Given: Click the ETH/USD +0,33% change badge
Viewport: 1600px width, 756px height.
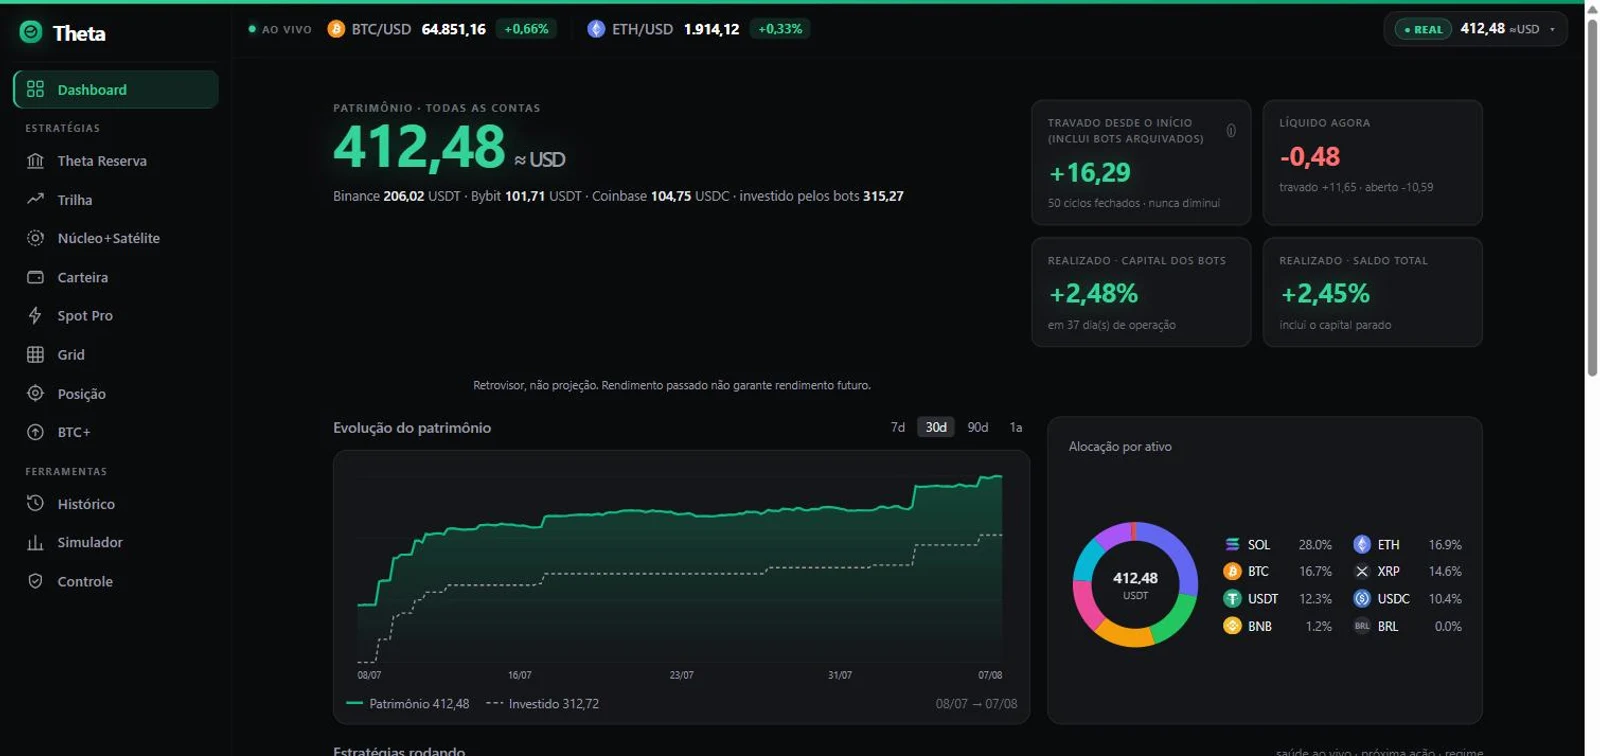Looking at the screenshot, I should 780,29.
